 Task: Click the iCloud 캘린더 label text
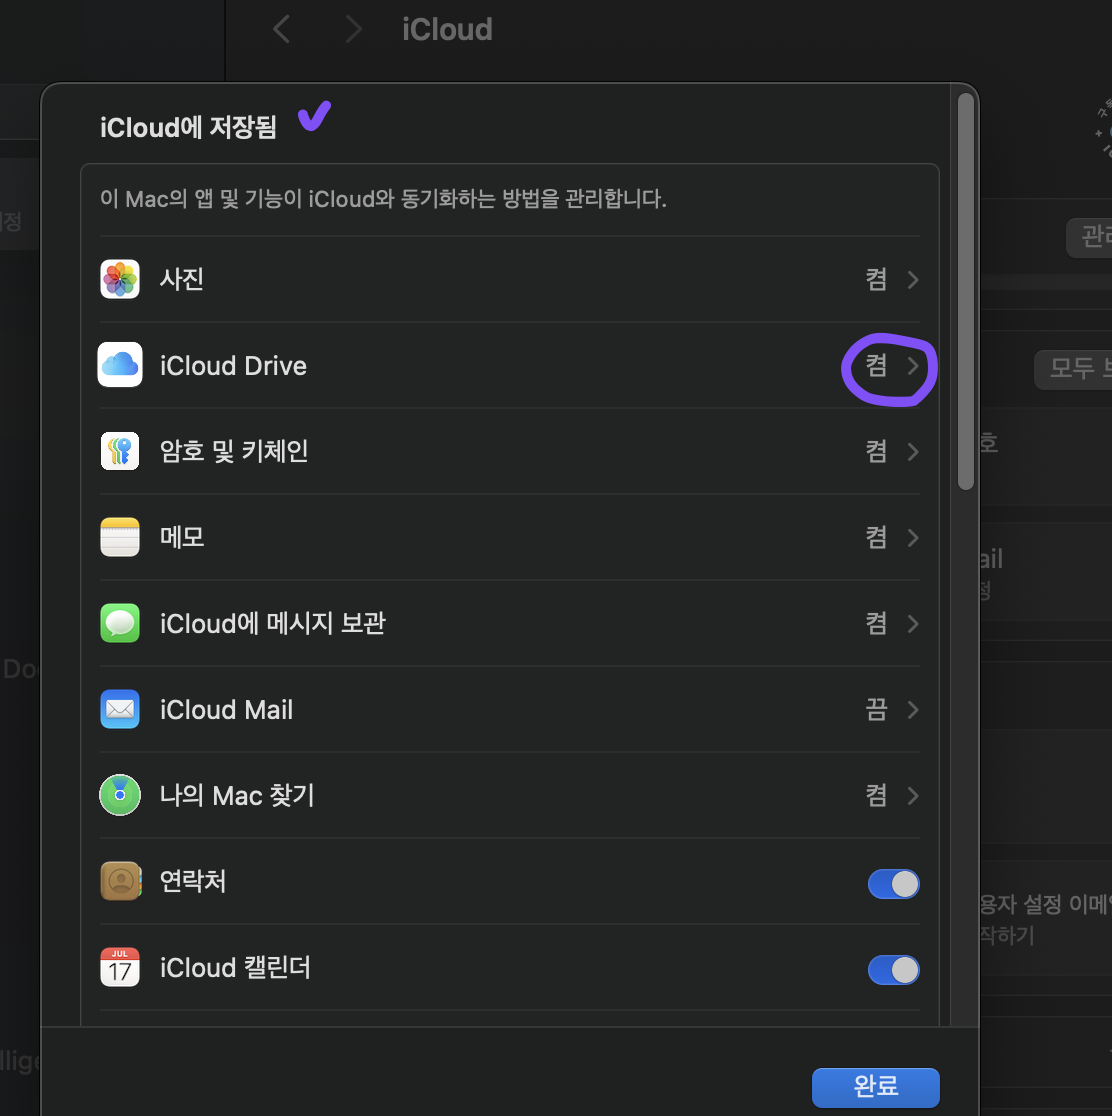click(235, 968)
